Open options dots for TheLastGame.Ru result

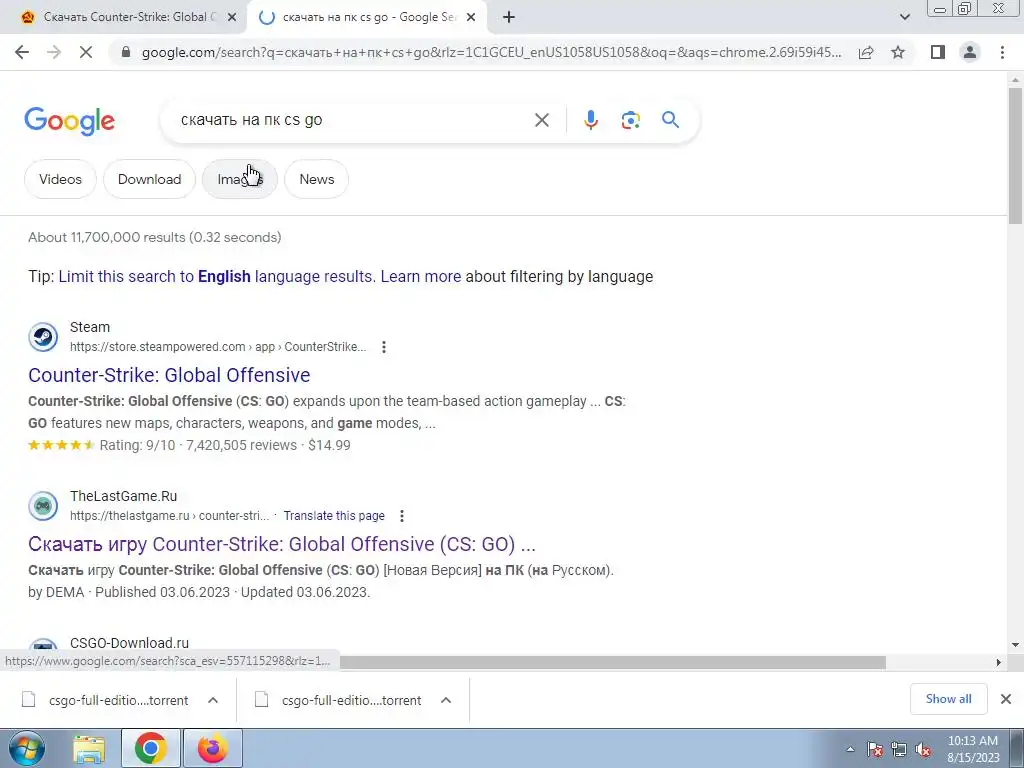[x=402, y=516]
